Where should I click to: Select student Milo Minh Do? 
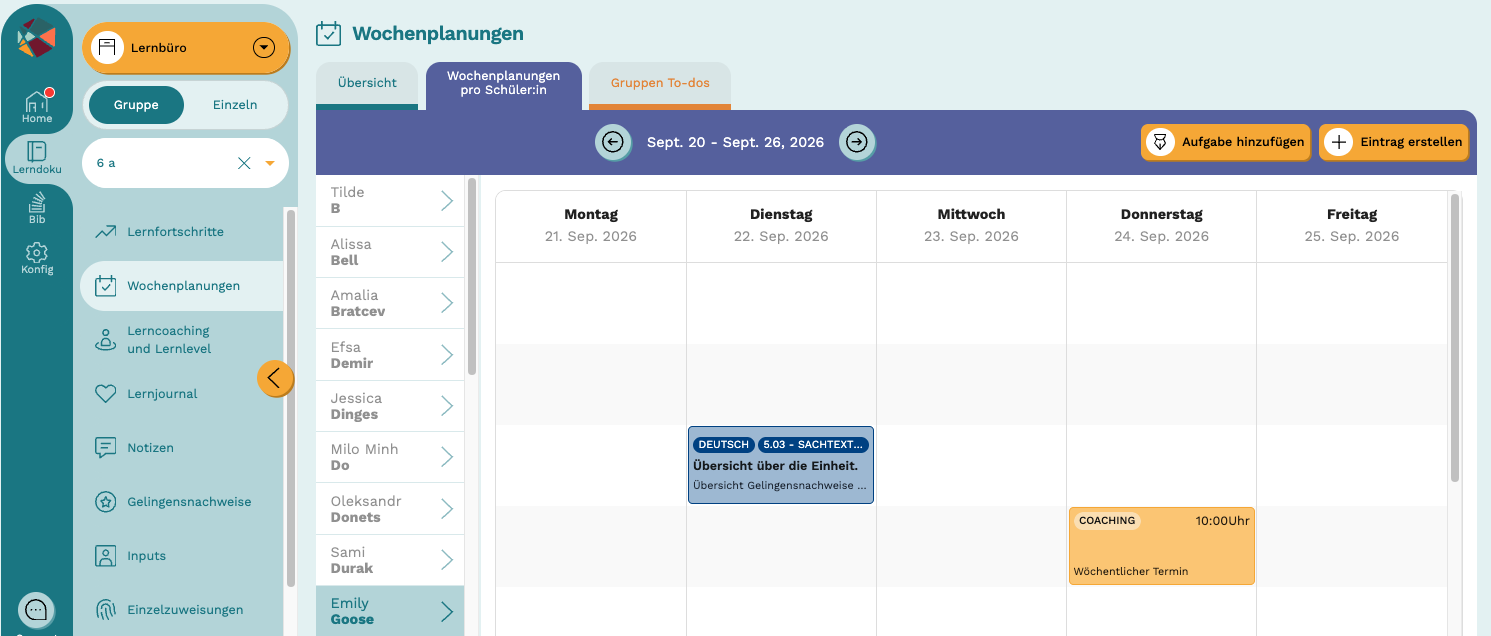coord(390,457)
